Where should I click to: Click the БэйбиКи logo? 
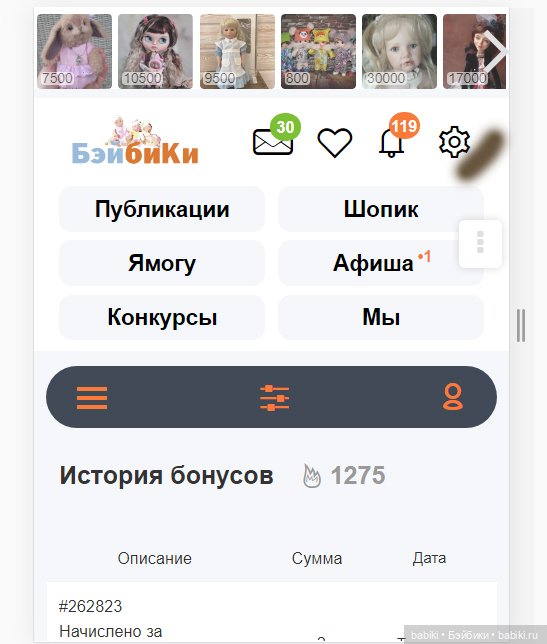coord(135,141)
